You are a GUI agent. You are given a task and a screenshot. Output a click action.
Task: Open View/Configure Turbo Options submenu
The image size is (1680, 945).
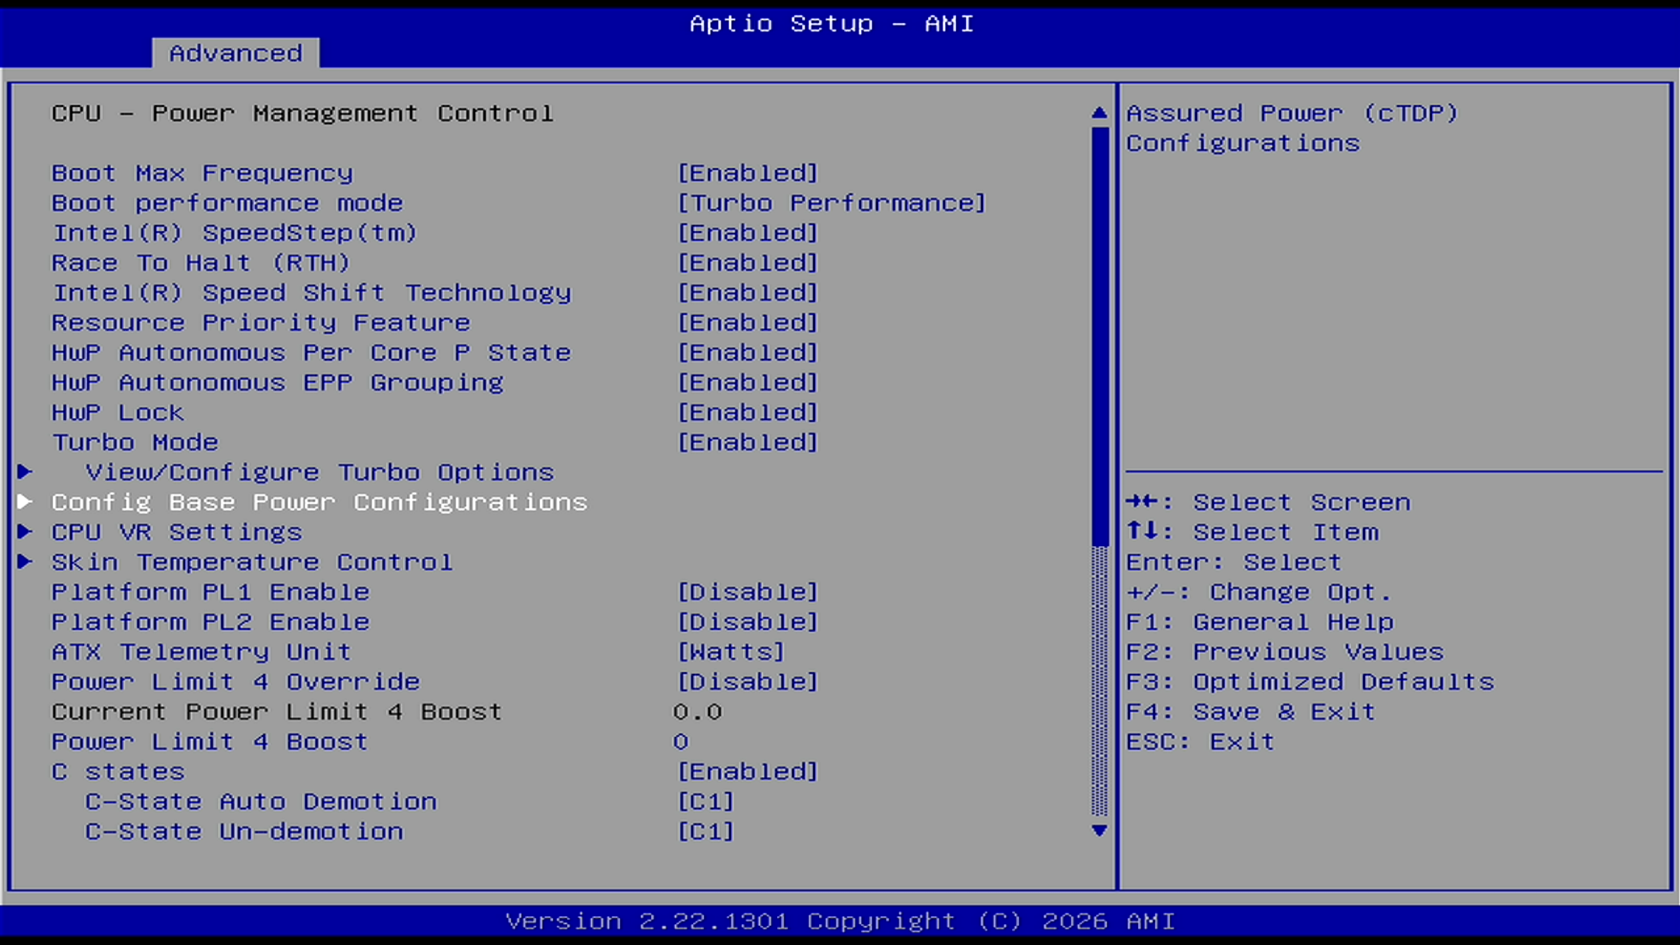click(x=320, y=472)
